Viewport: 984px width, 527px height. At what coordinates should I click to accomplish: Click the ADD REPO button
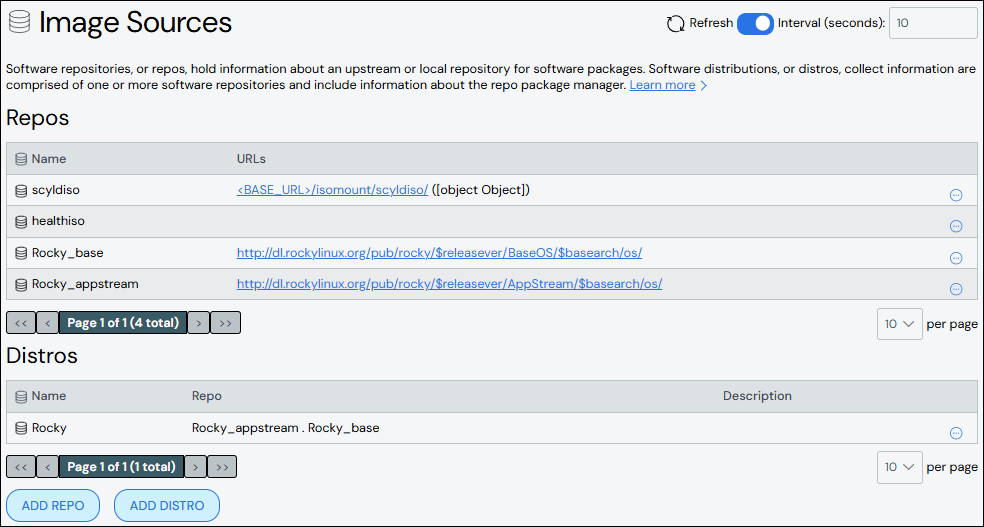[x=53, y=506]
